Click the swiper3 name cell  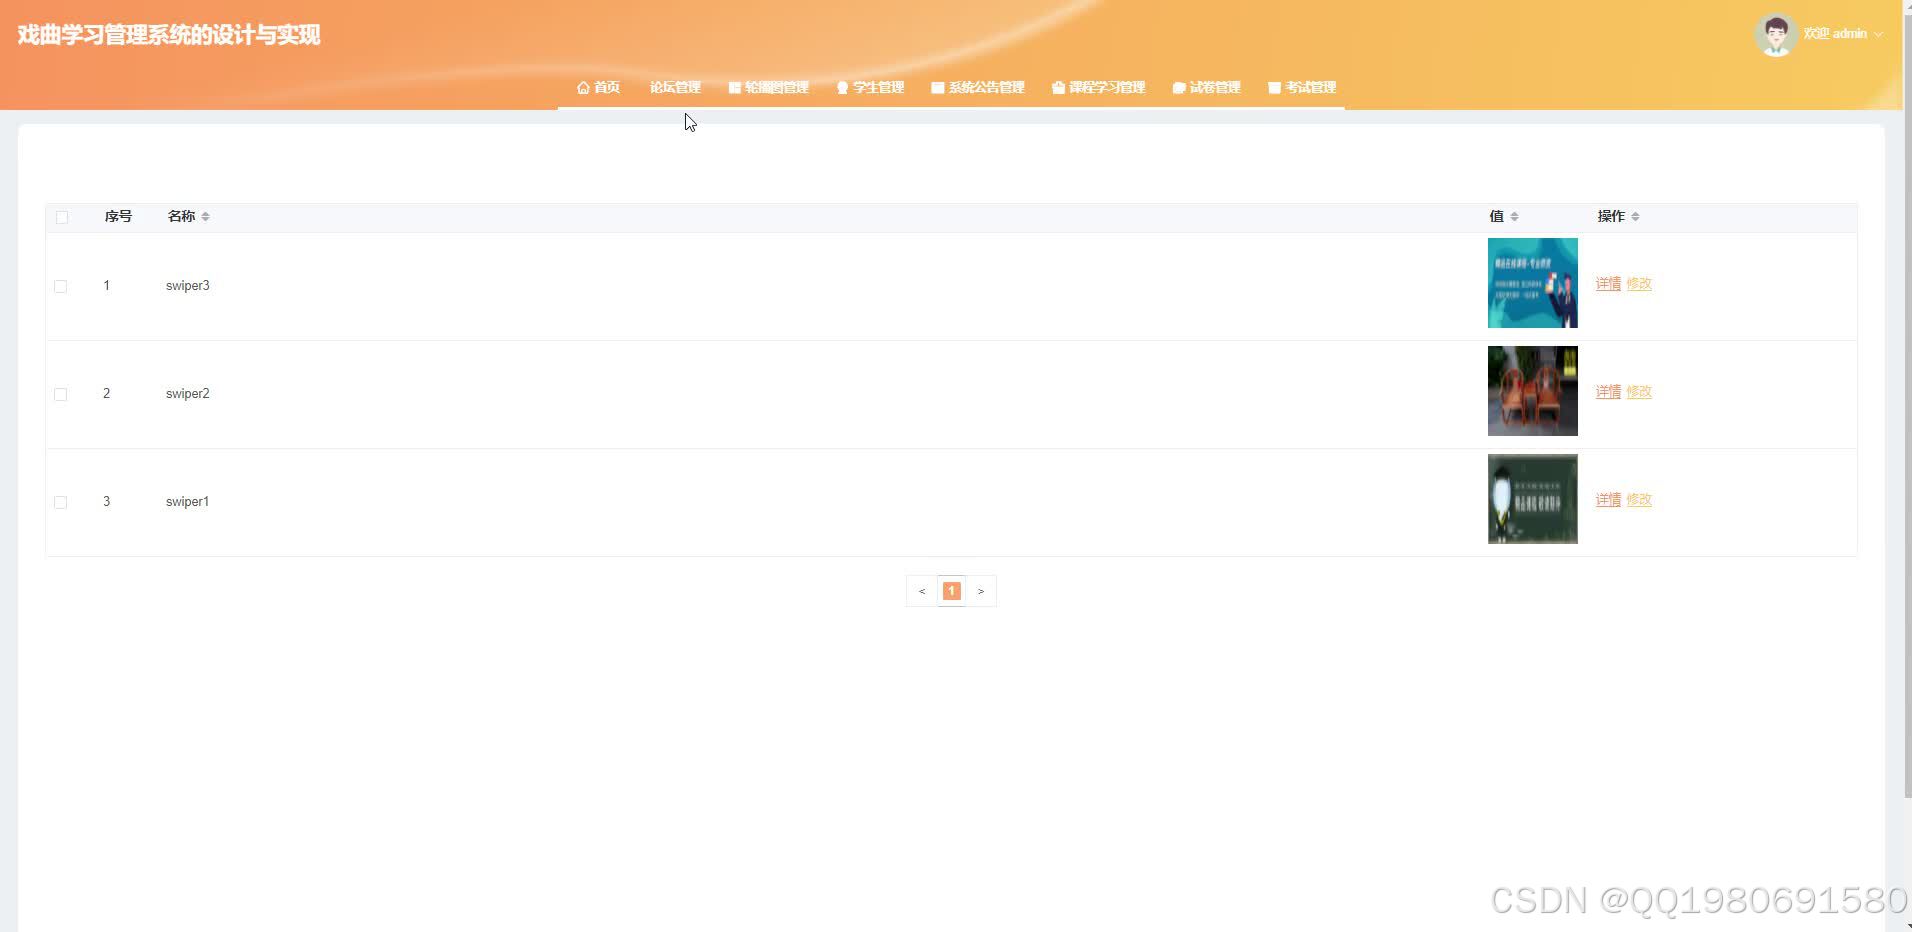click(188, 286)
